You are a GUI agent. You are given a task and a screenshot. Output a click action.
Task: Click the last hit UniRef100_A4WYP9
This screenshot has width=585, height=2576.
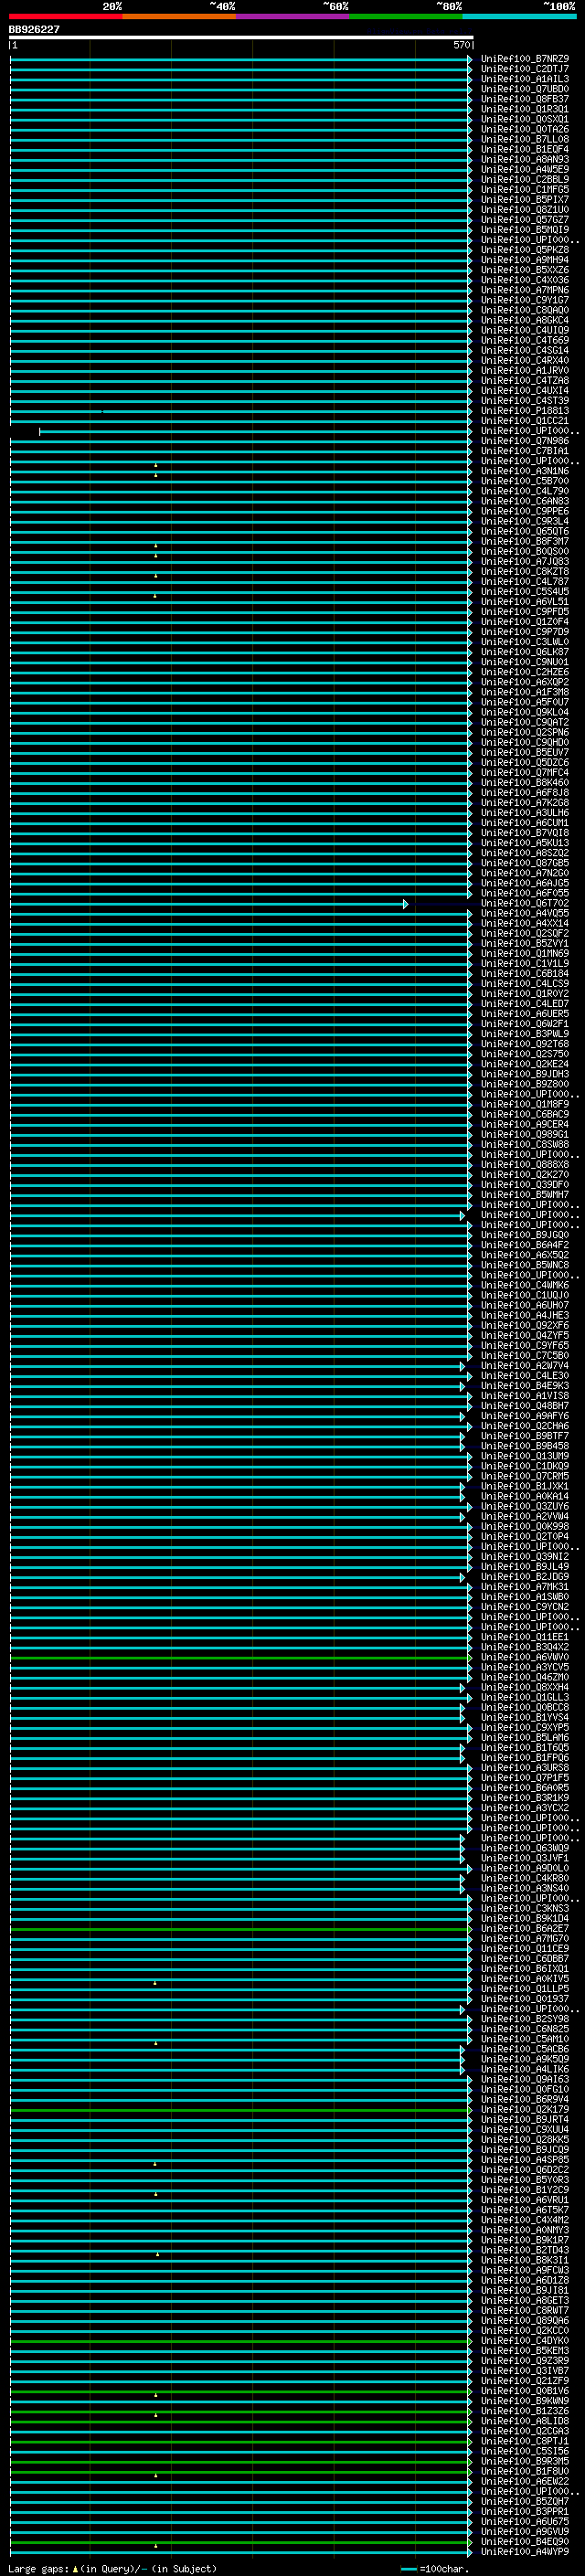click(x=525, y=2553)
